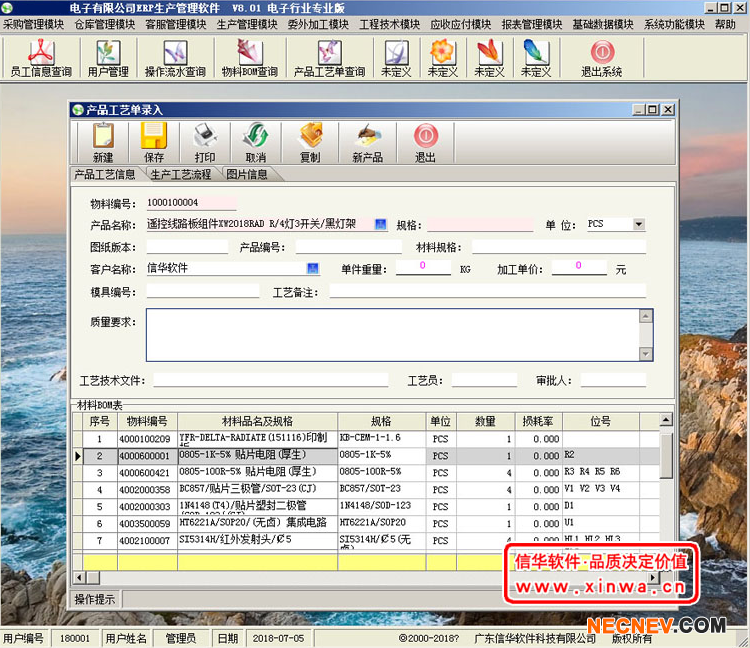Open lookup button beside 产品名称 field
750x648 pixels.
click(x=380, y=225)
